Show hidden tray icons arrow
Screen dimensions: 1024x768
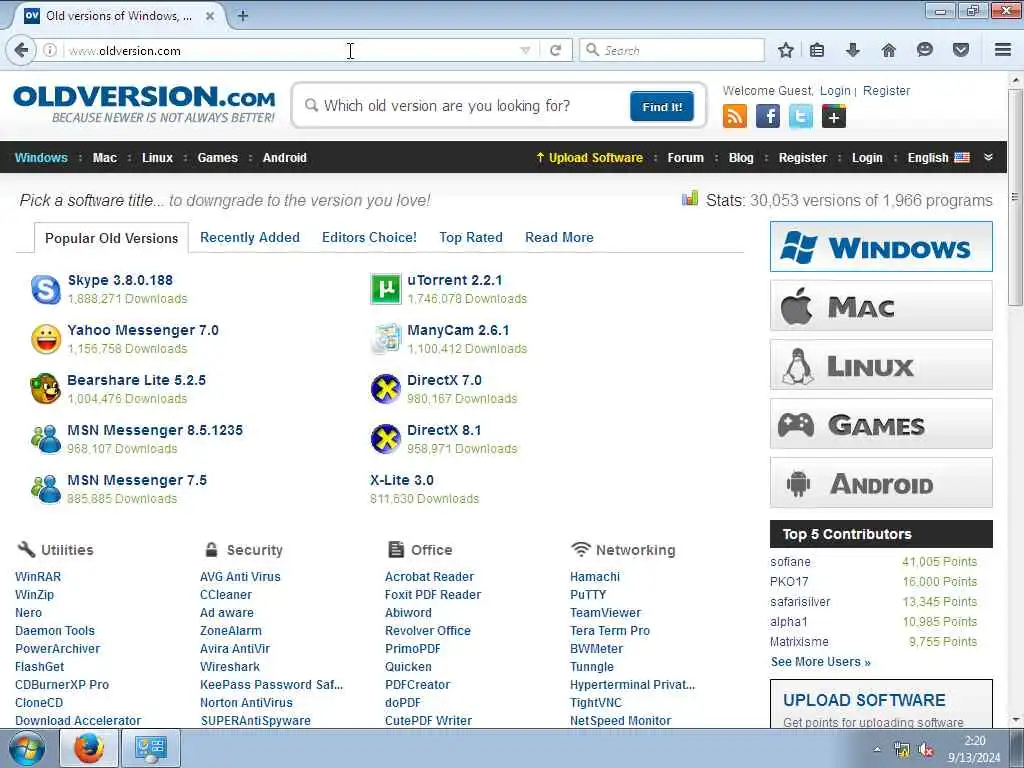[877, 750]
